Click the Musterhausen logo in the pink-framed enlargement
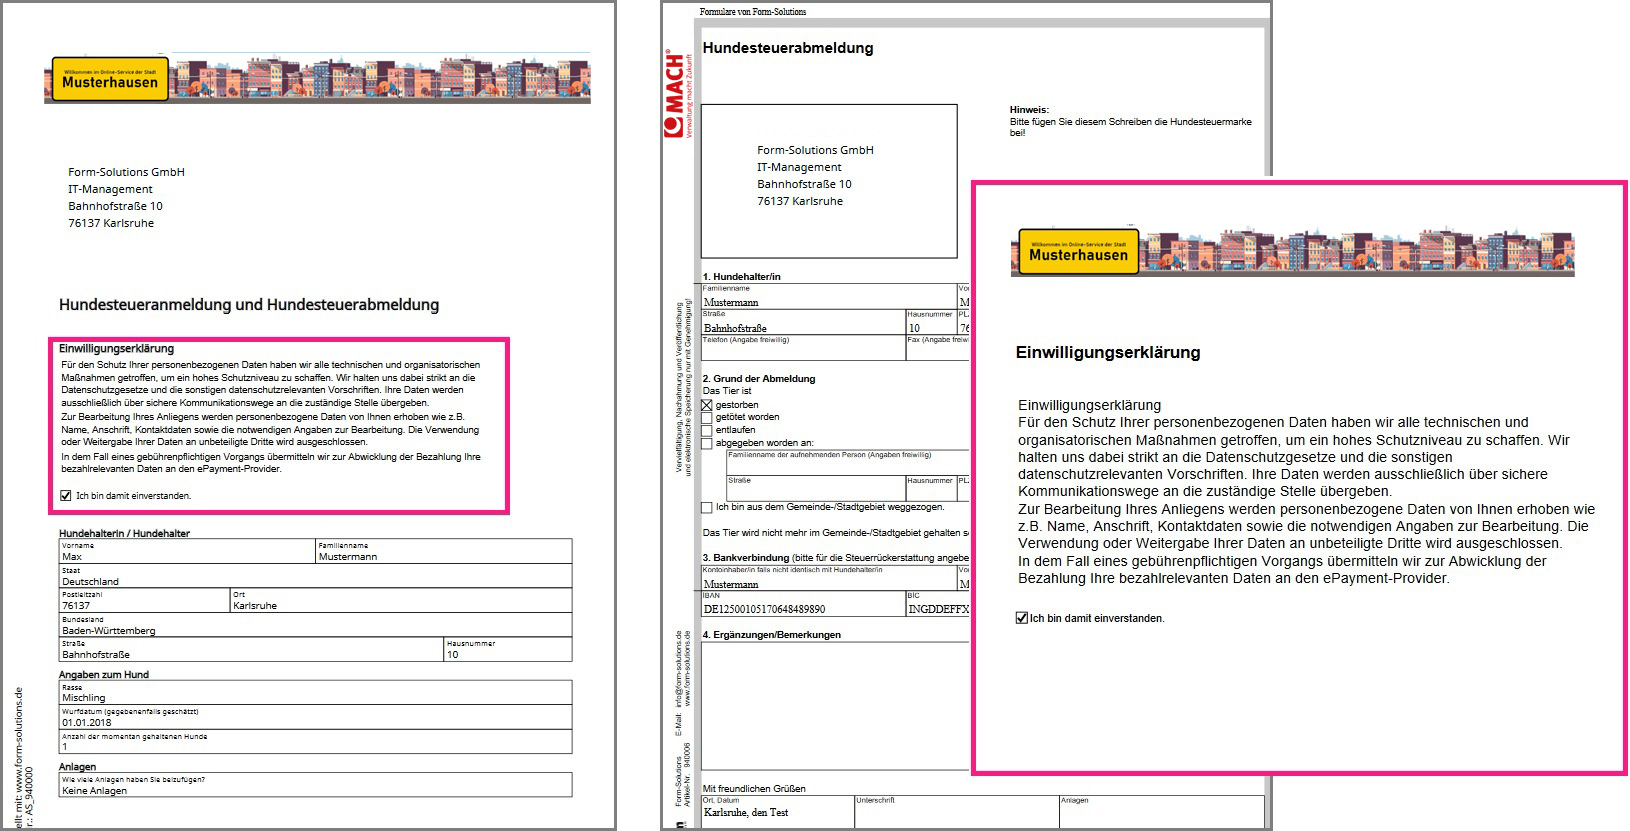The image size is (1630, 831). [x=1078, y=252]
